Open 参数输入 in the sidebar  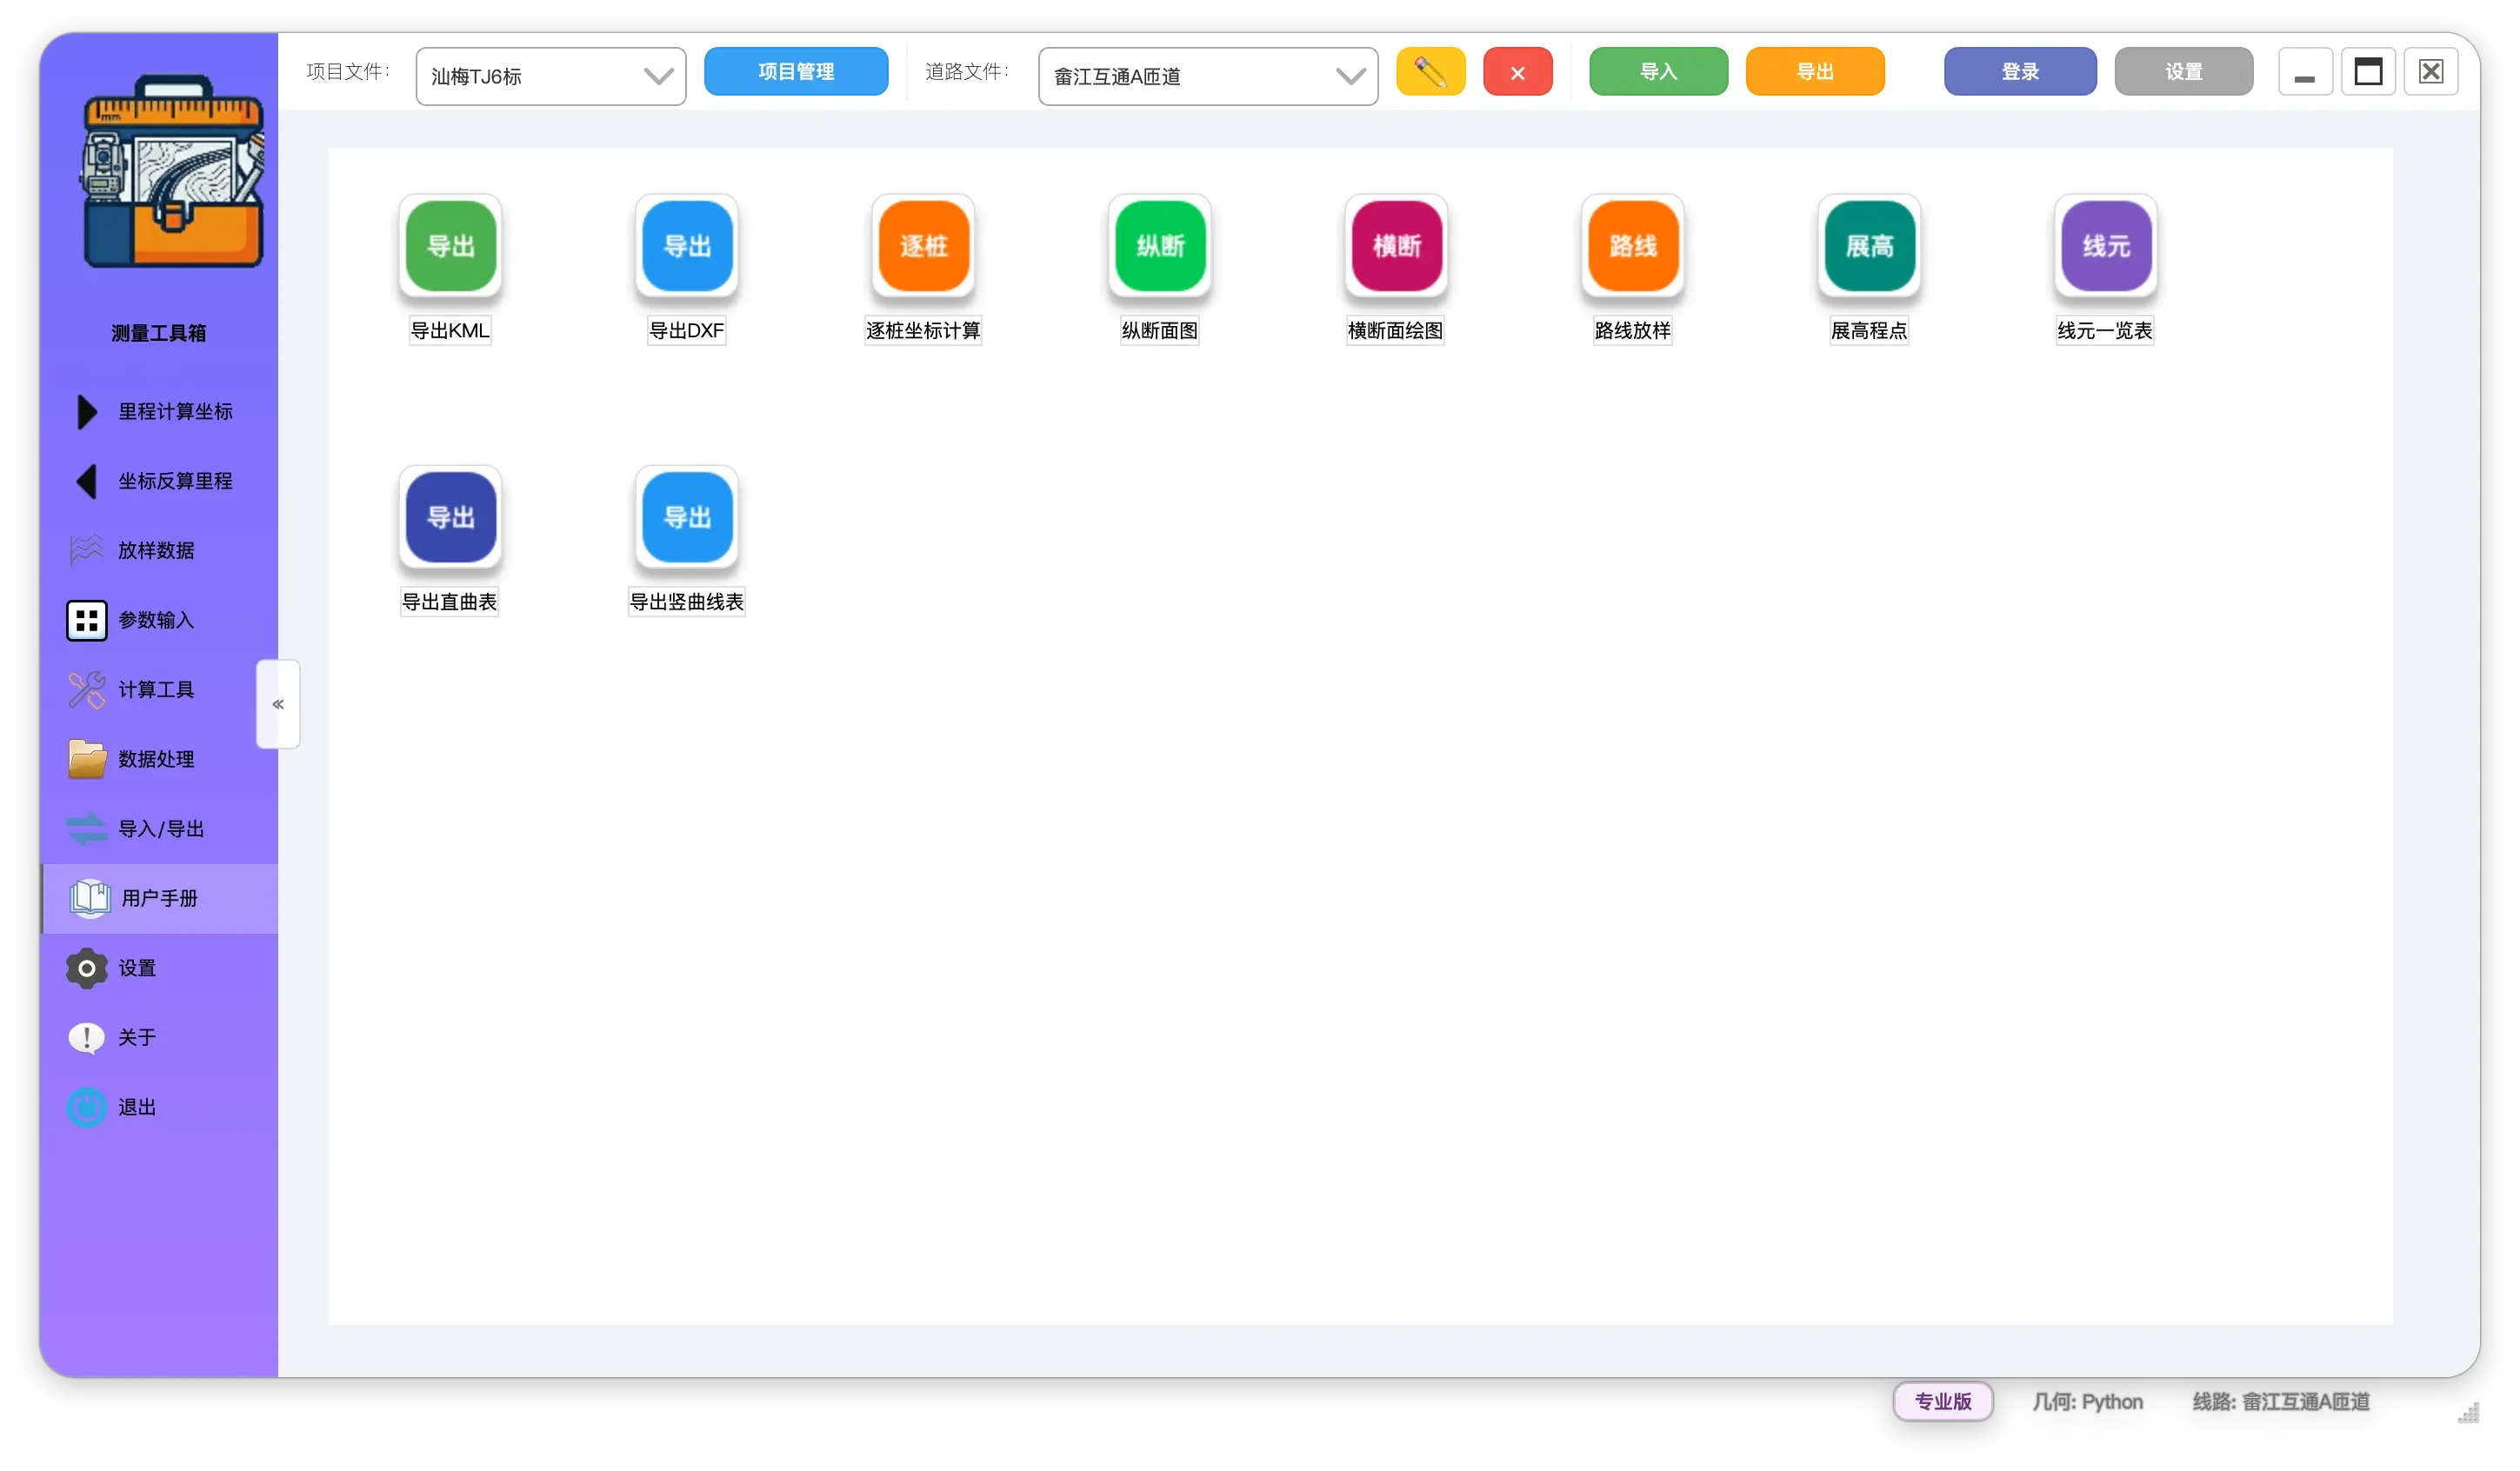coord(159,620)
